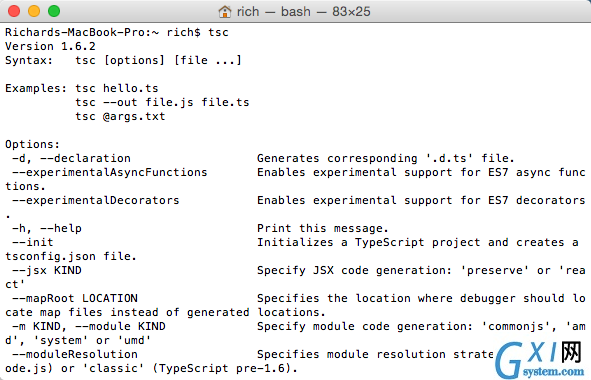Click the green zoom window button
The image size is (591, 380).
(x=54, y=11)
